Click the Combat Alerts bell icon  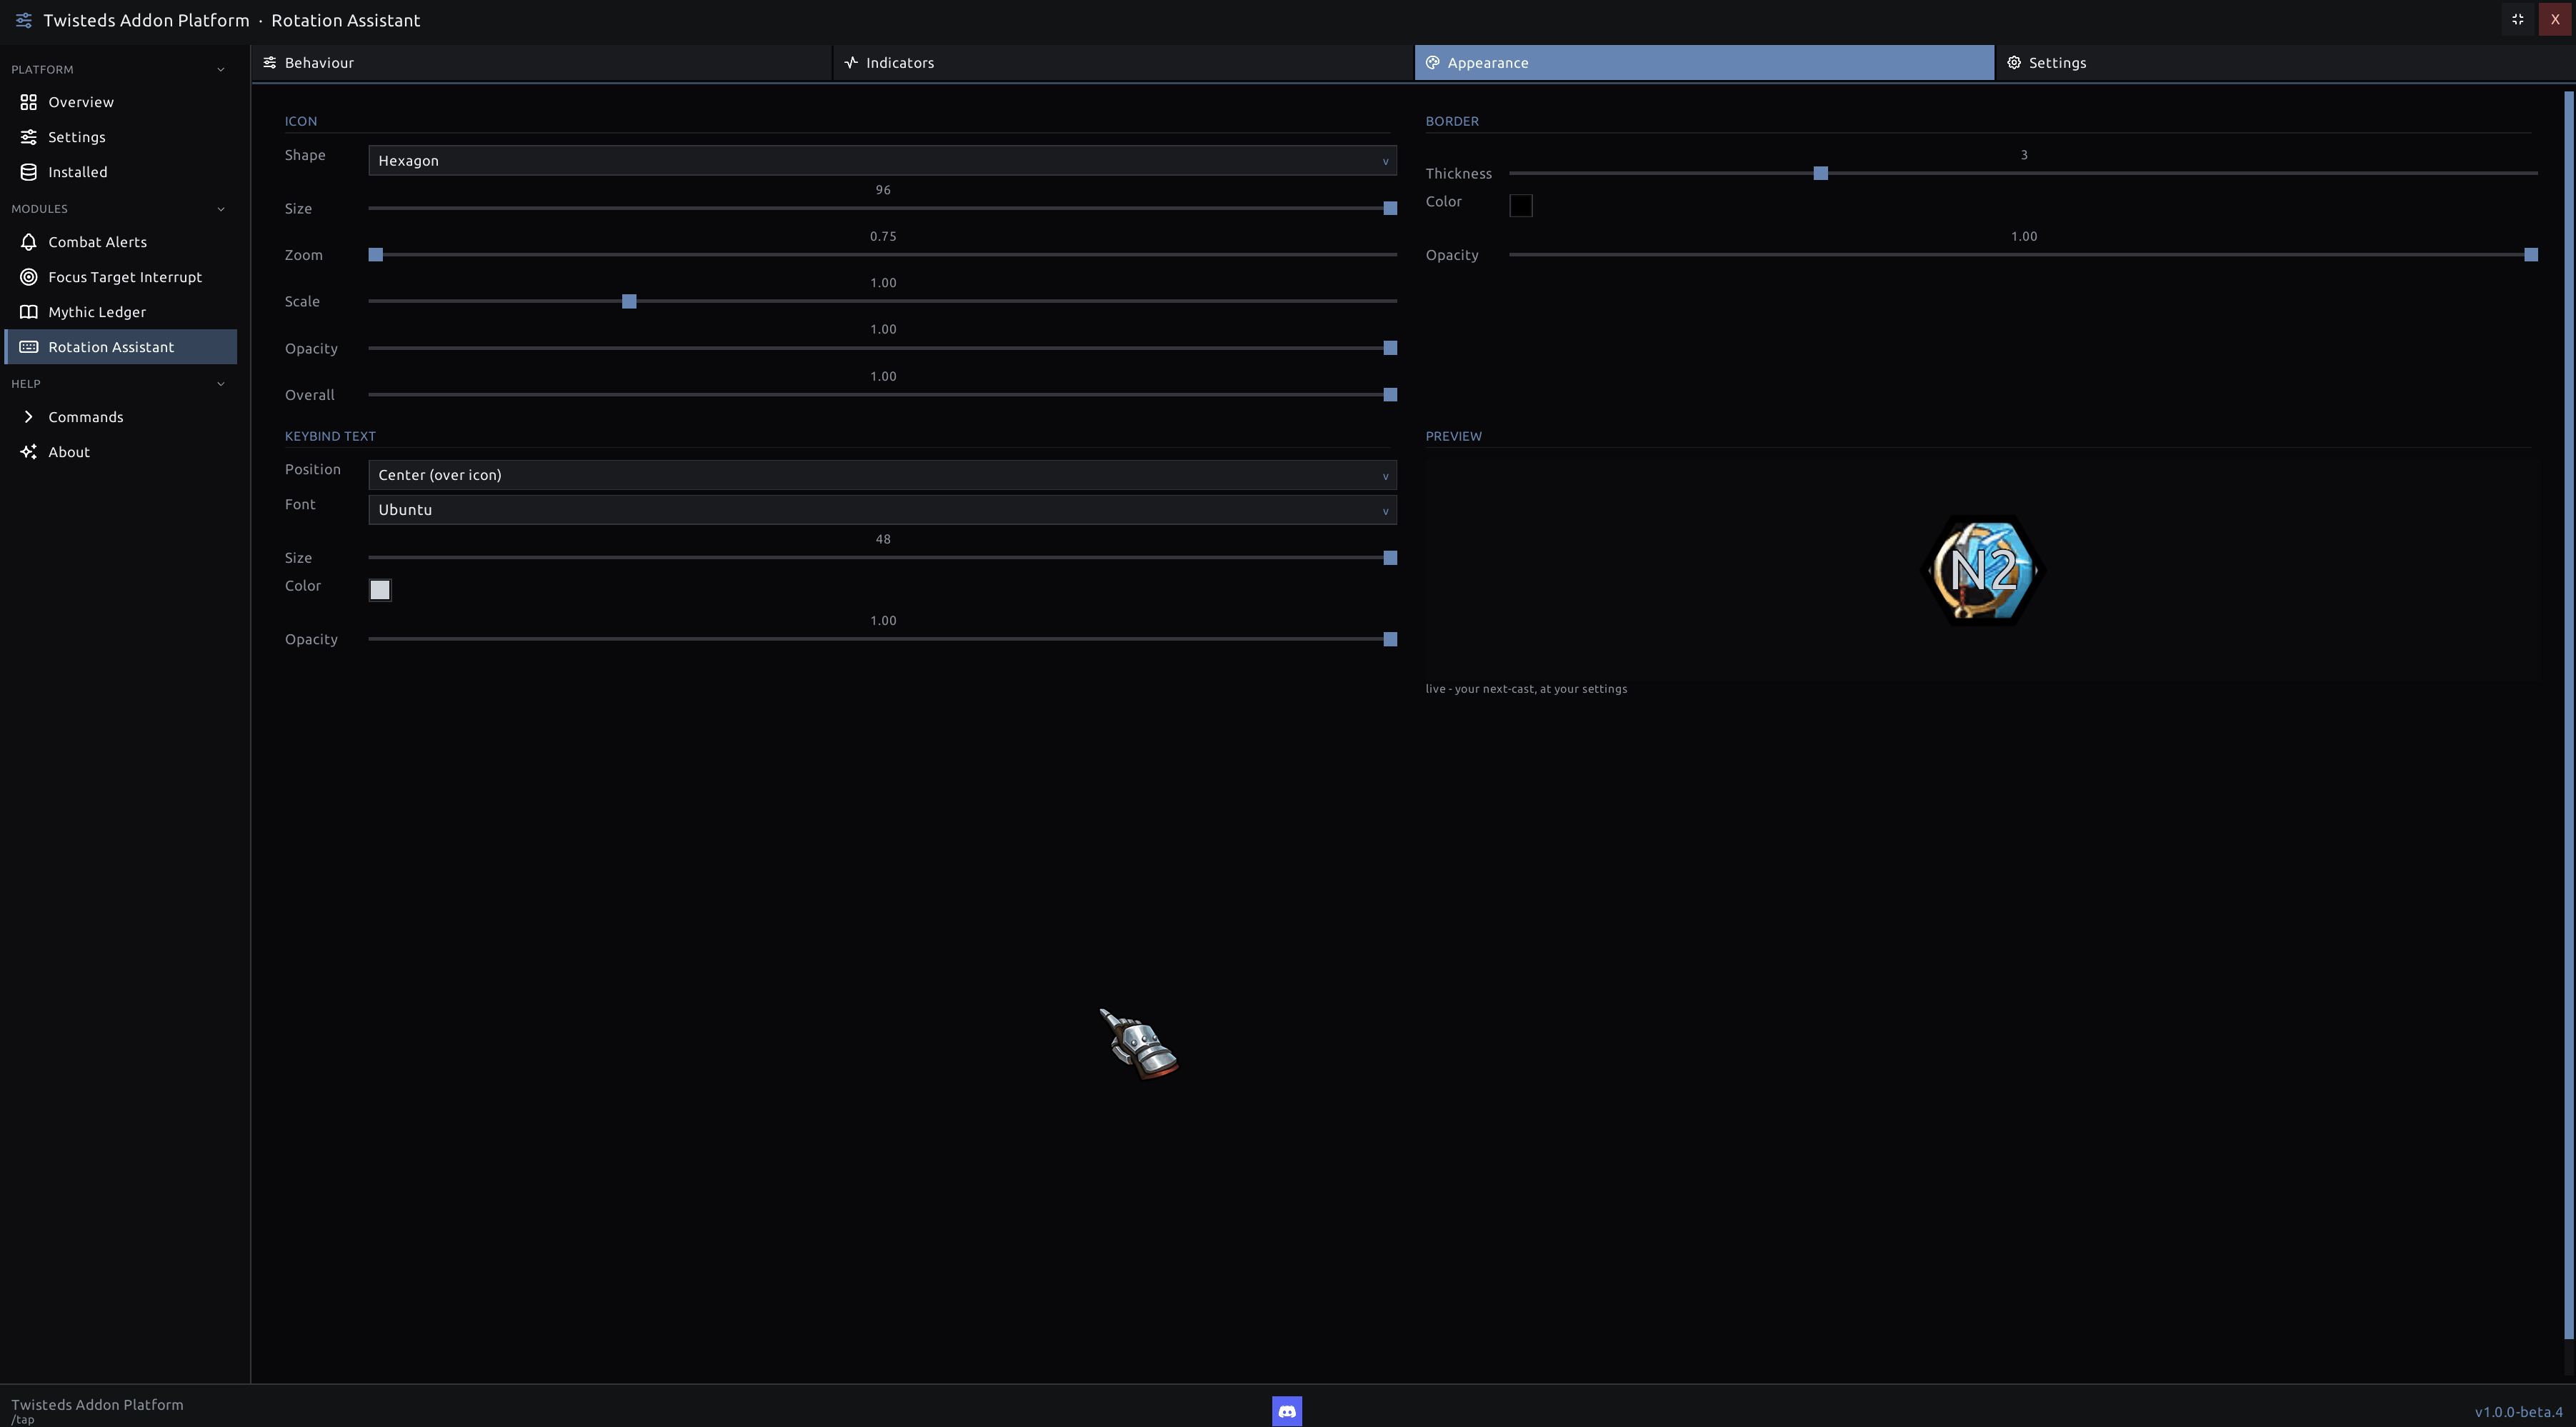tap(29, 242)
